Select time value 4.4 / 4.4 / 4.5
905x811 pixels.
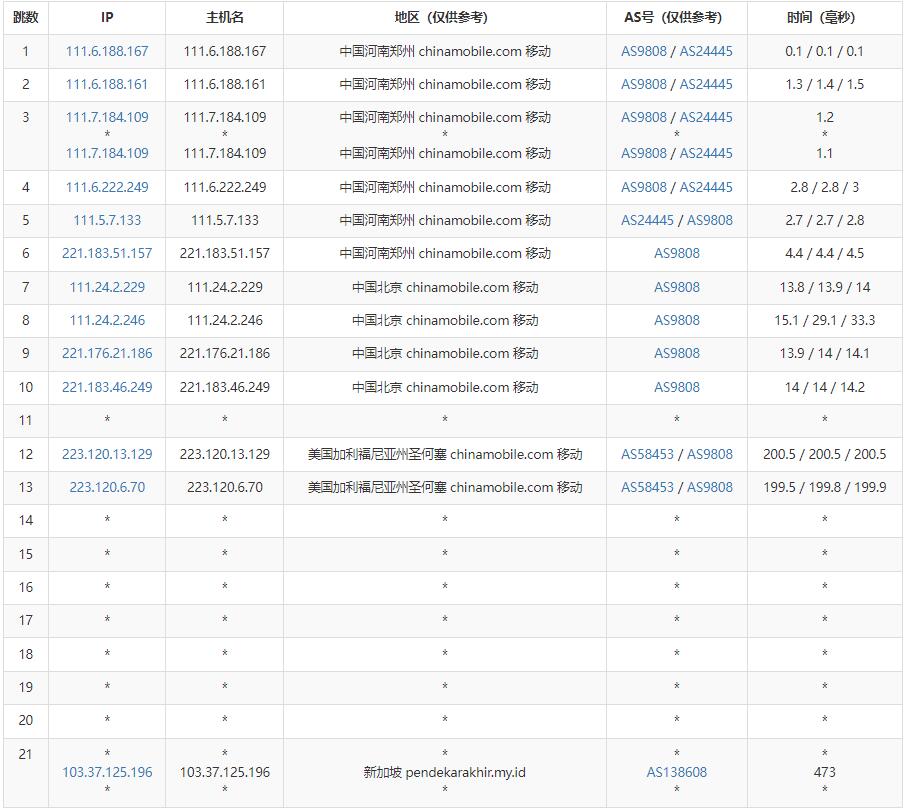point(824,253)
